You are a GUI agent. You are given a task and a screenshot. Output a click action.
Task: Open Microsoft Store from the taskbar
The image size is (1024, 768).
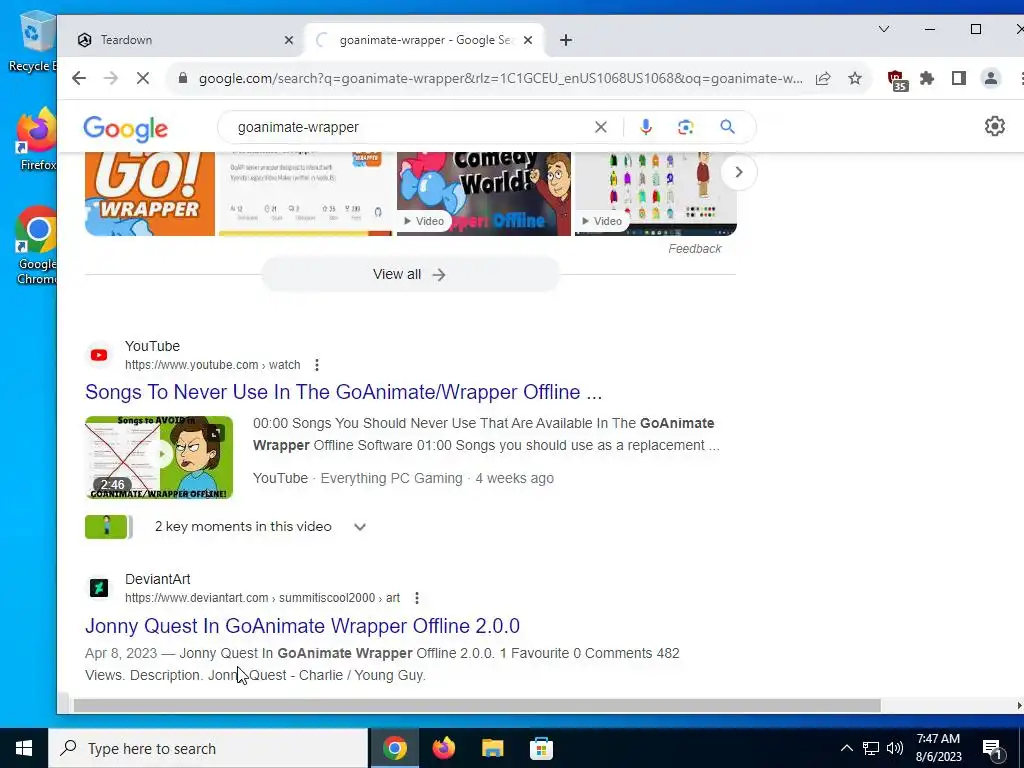541,748
